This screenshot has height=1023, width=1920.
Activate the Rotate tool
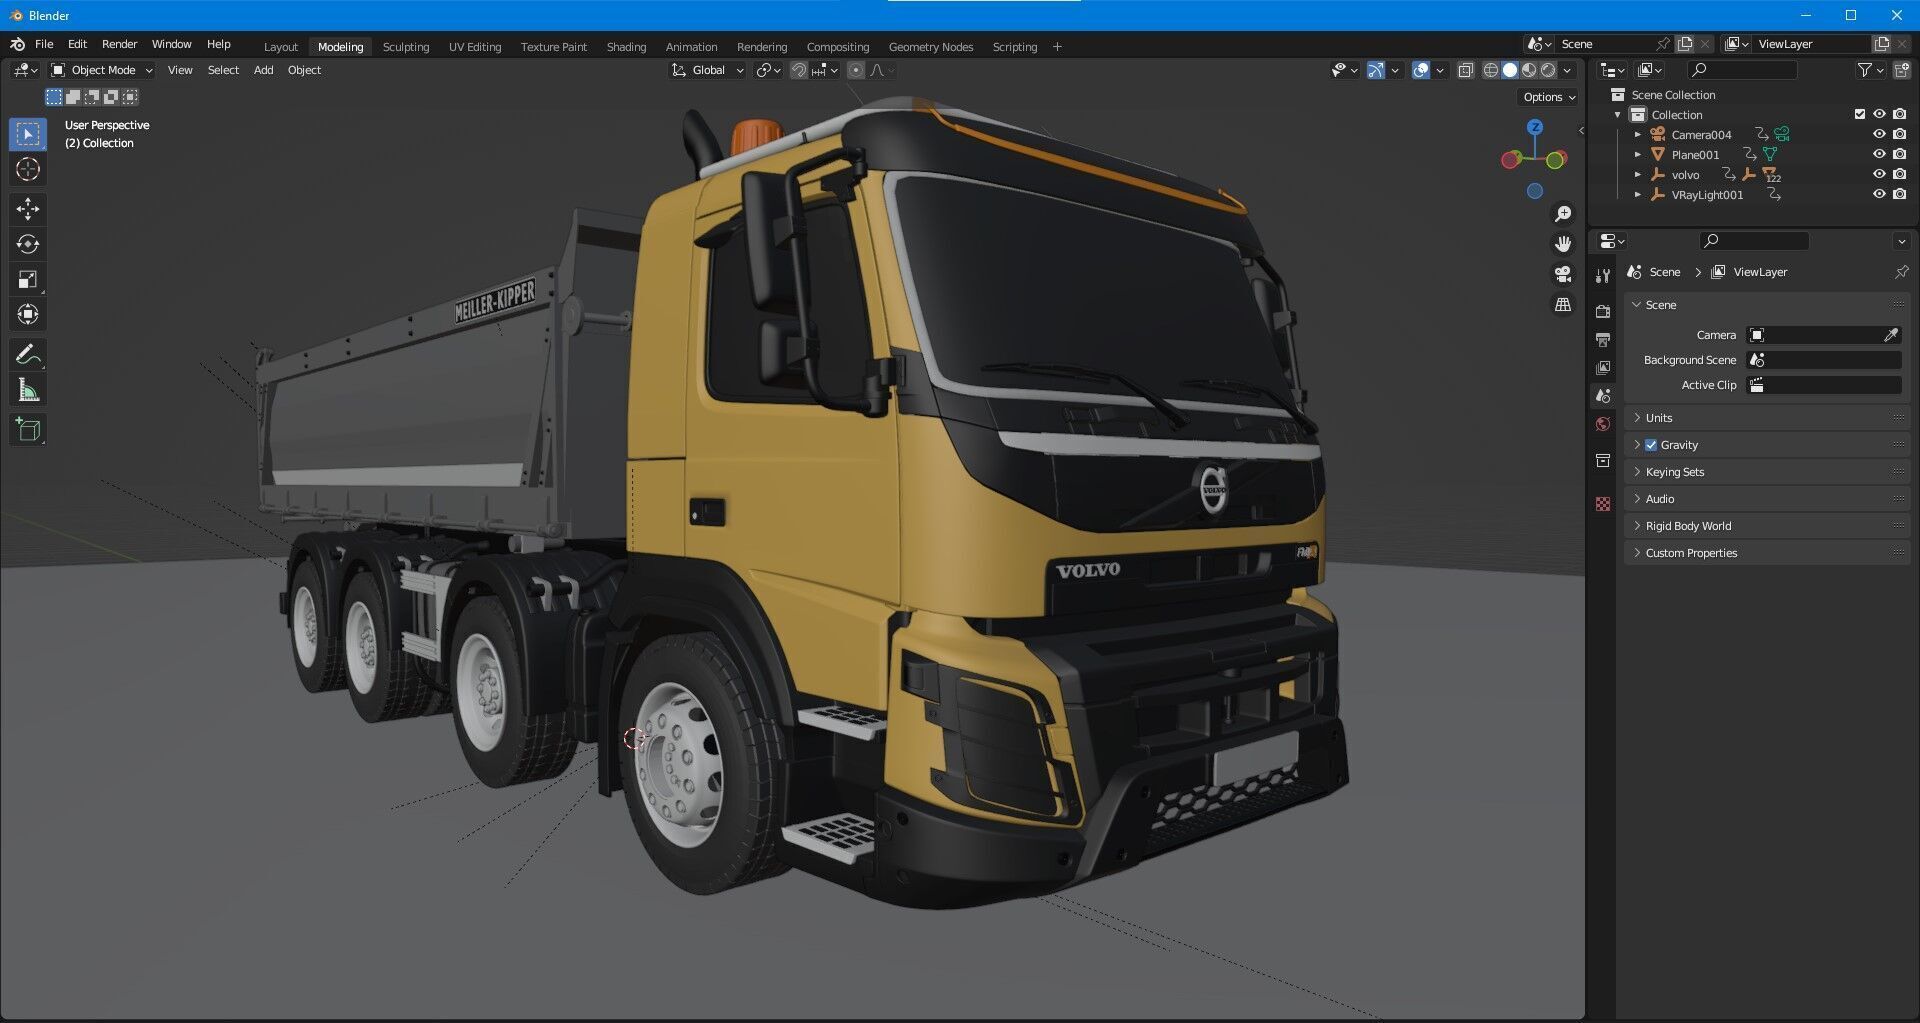pyautogui.click(x=28, y=244)
